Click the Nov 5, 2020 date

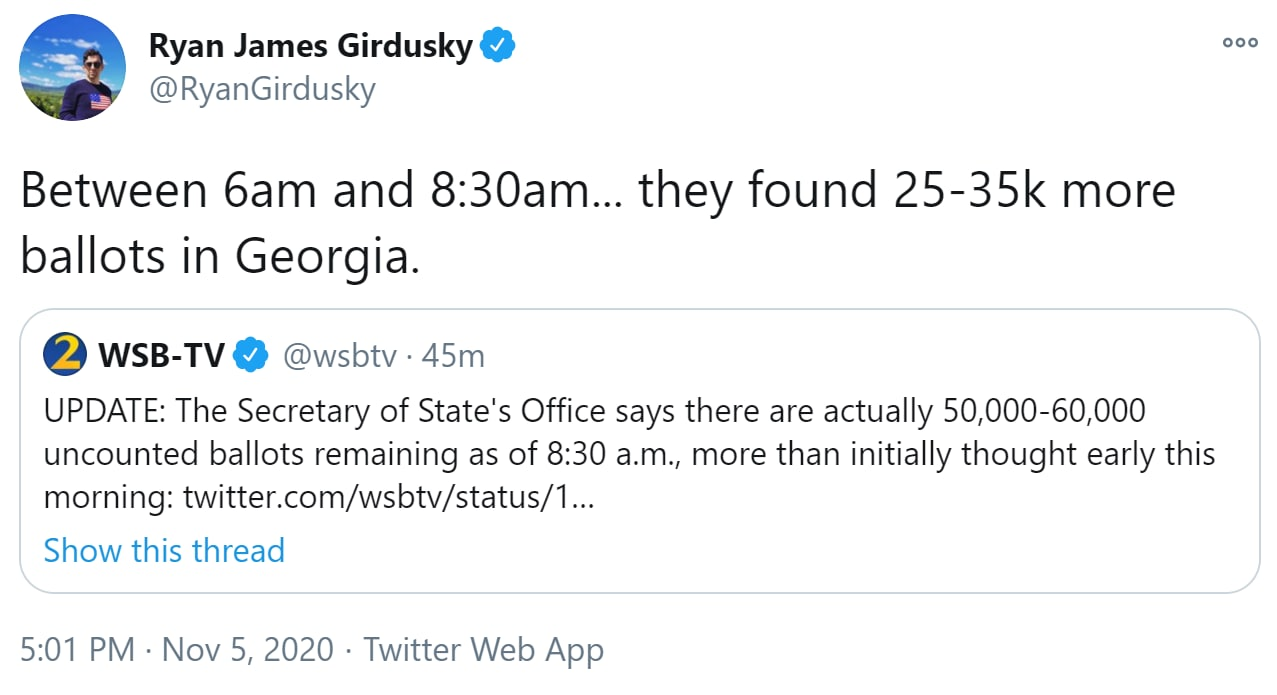(248, 650)
